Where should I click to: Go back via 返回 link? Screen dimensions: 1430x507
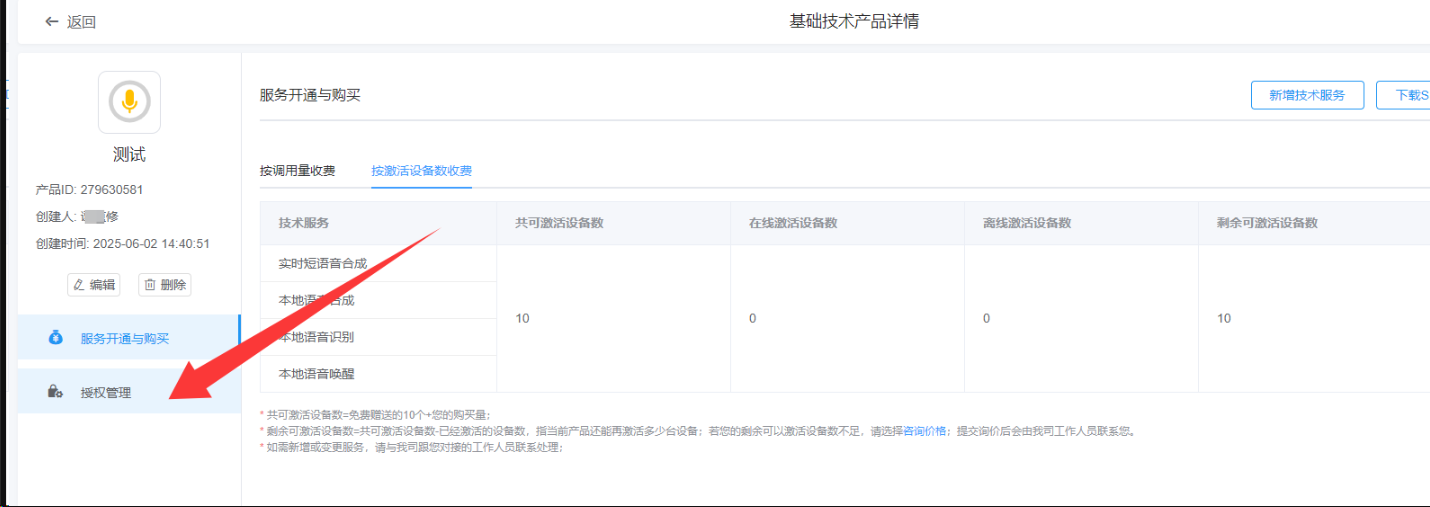pyautogui.click(x=81, y=22)
